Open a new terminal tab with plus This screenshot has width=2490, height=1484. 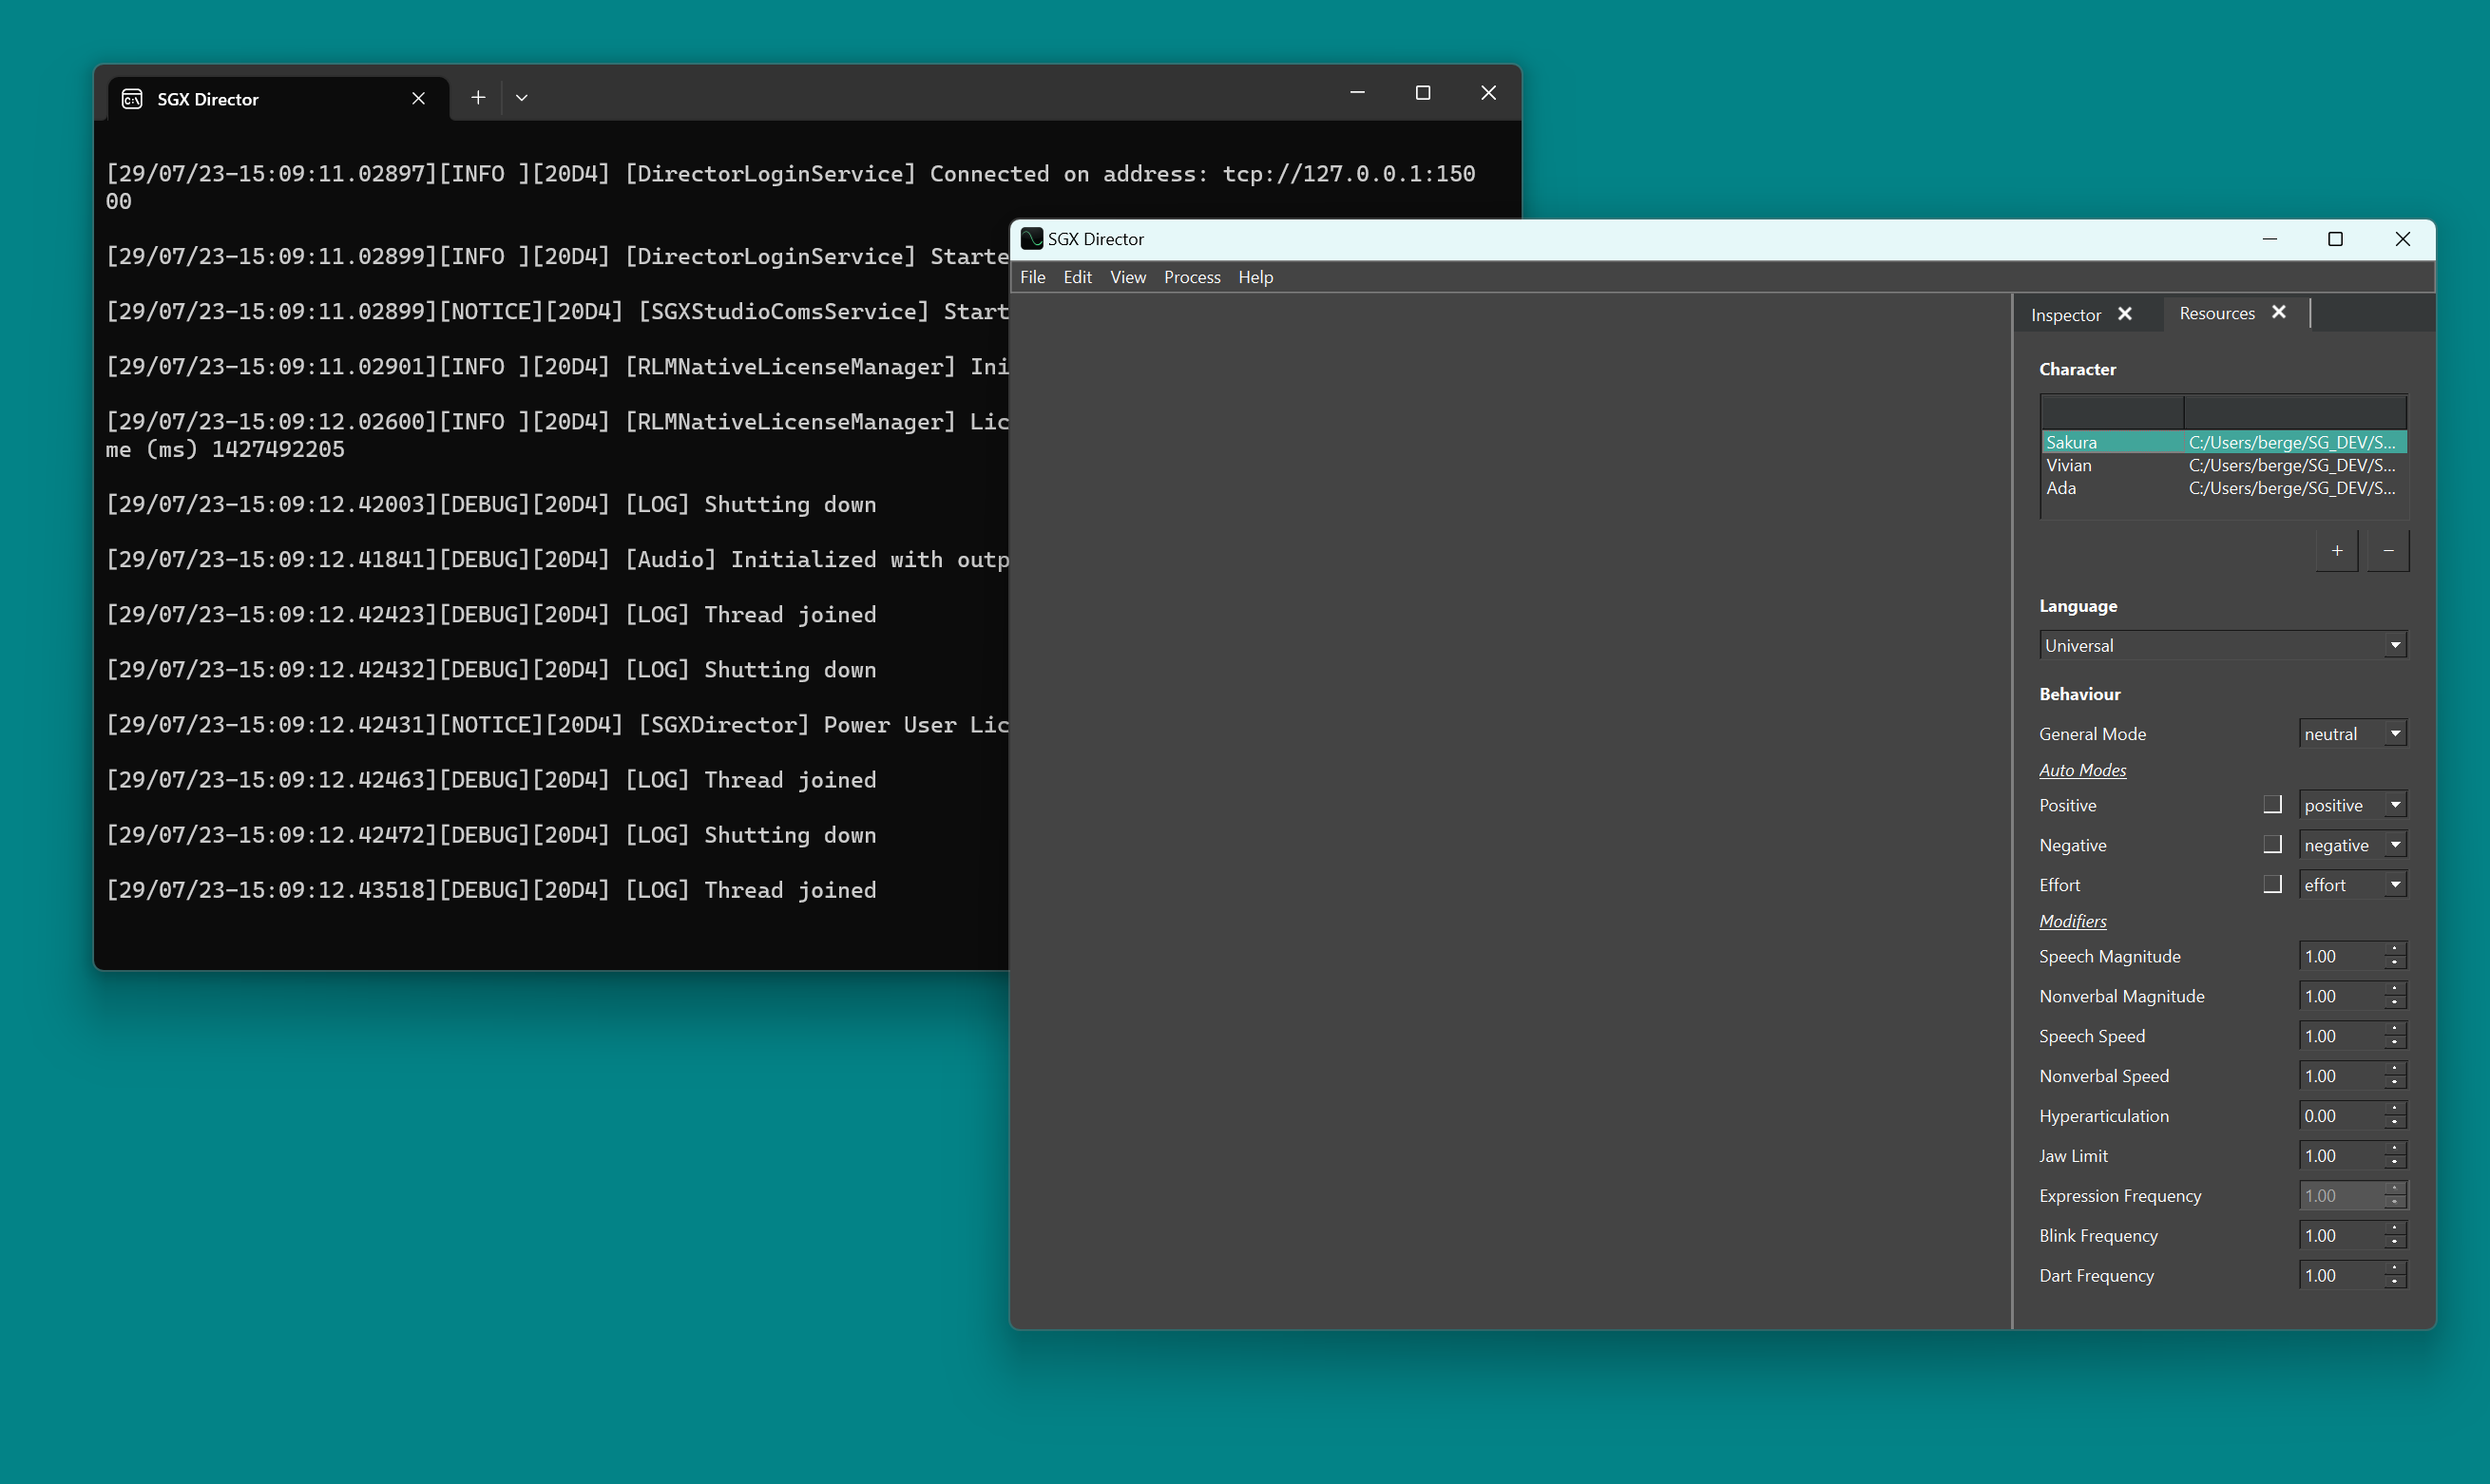click(478, 98)
